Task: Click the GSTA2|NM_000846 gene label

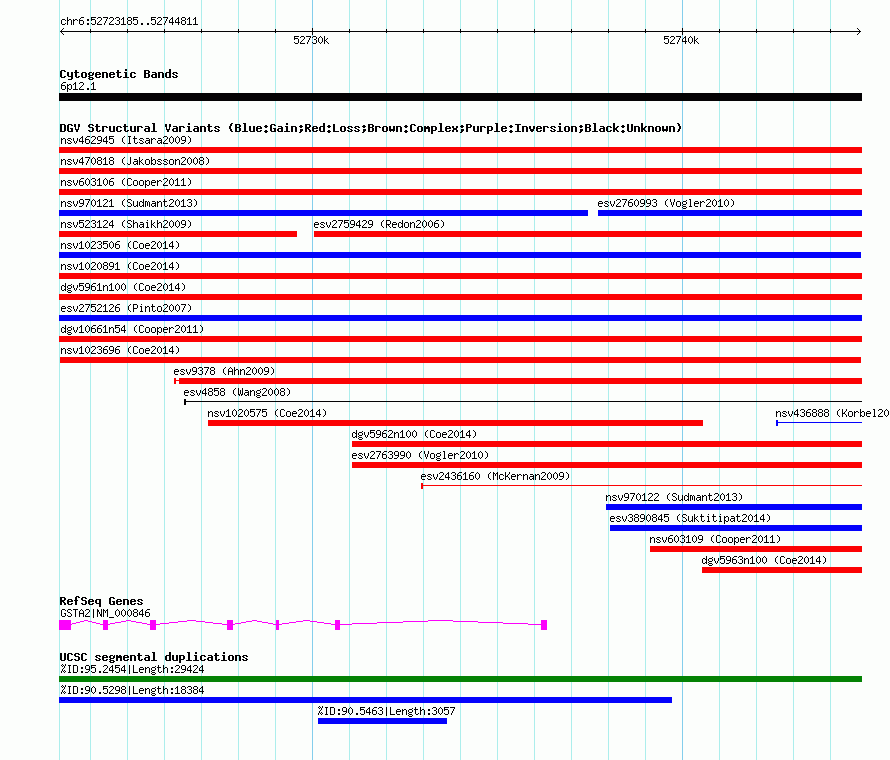Action: tap(105, 613)
